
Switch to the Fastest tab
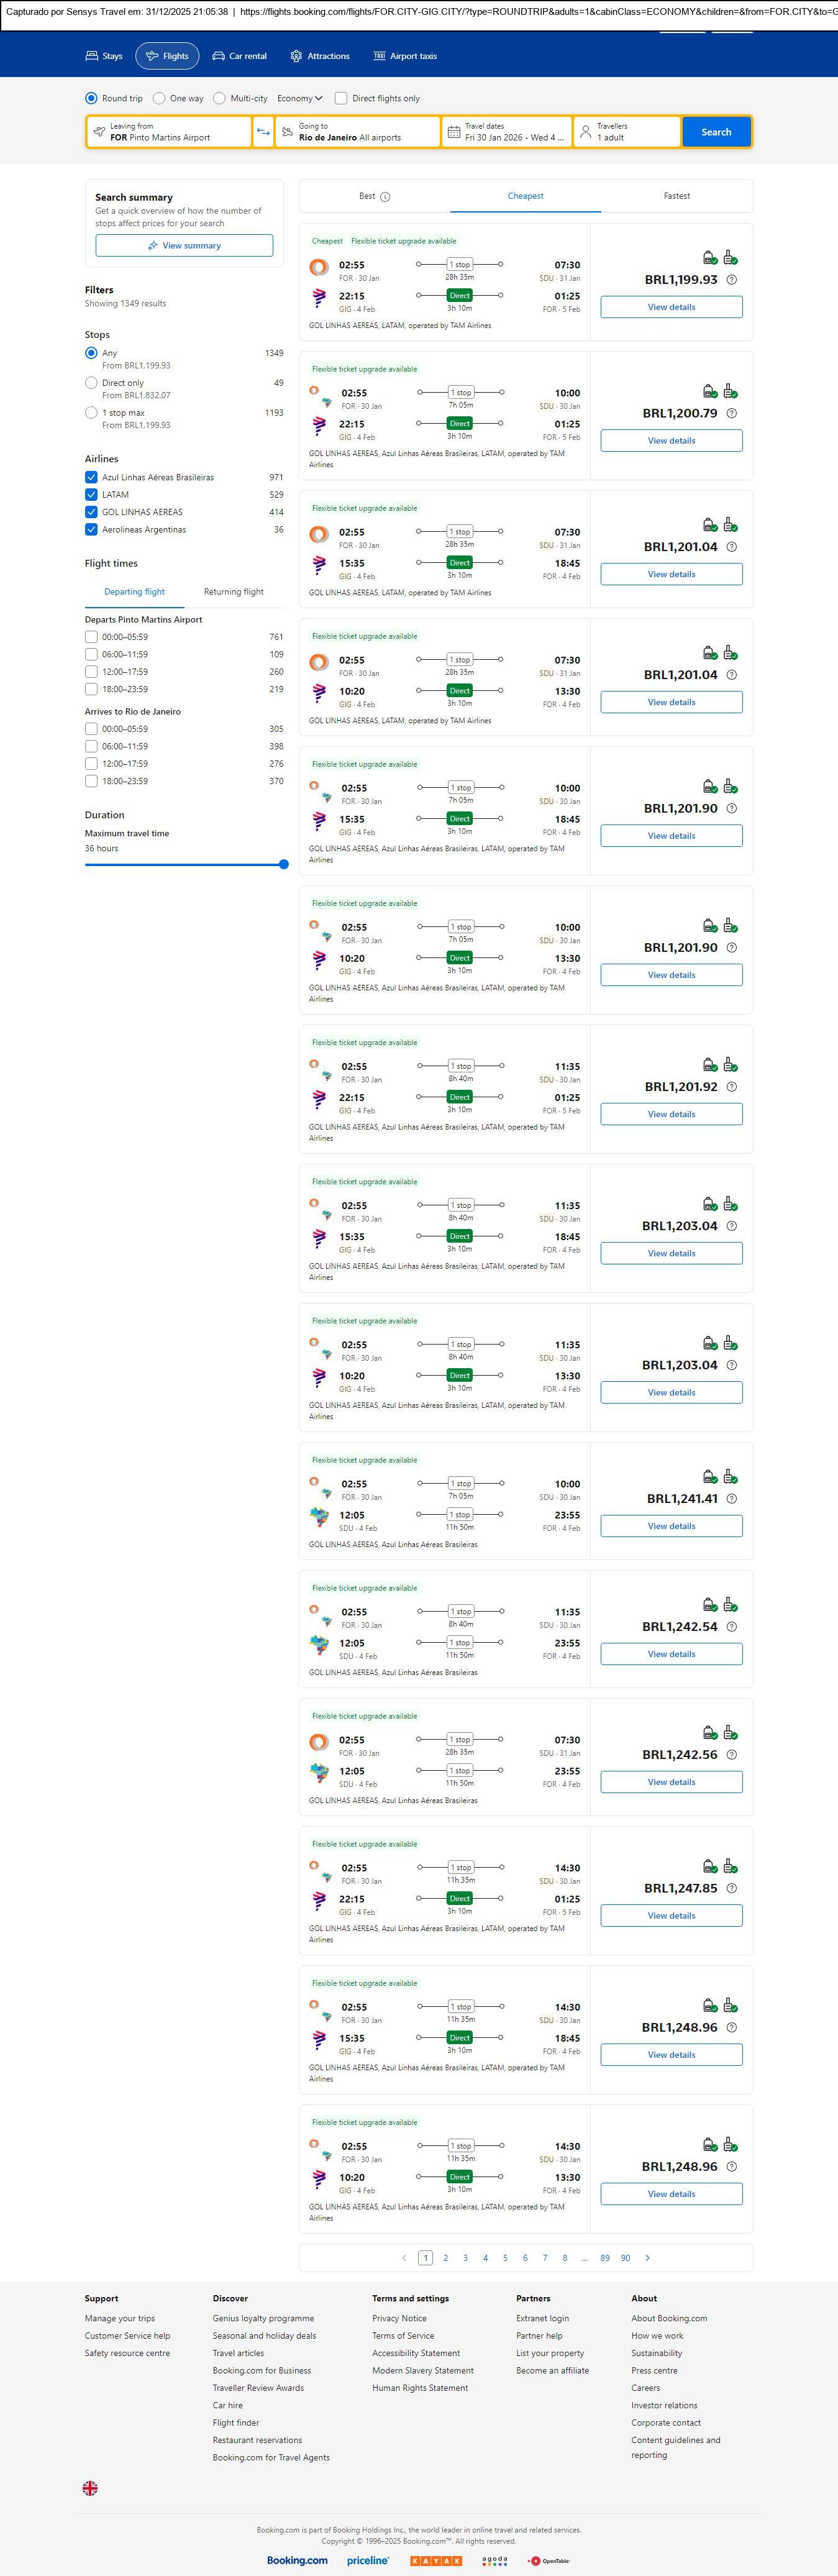[x=676, y=196]
